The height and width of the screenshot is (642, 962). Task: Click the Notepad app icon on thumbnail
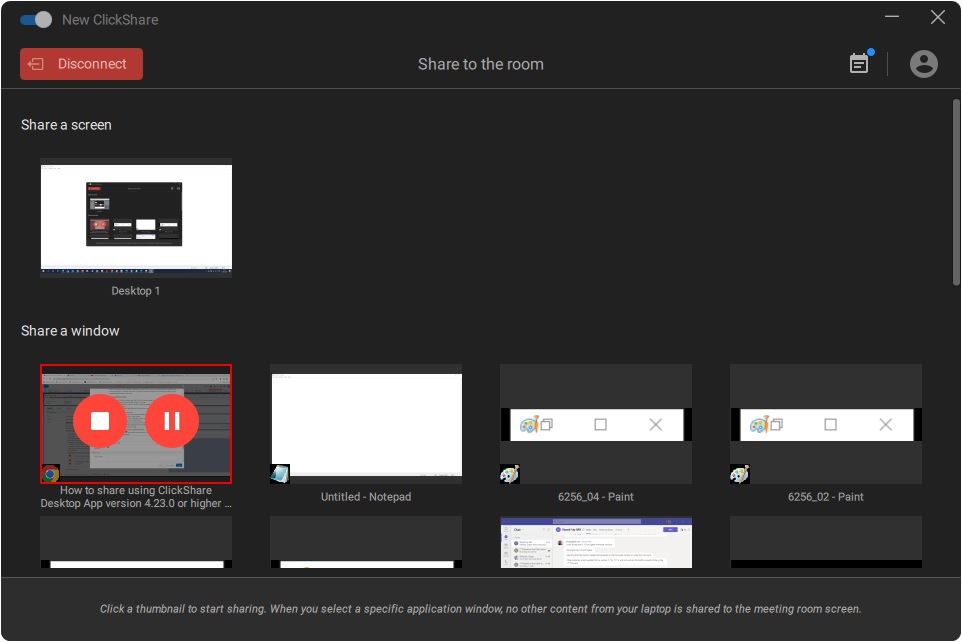[280, 474]
